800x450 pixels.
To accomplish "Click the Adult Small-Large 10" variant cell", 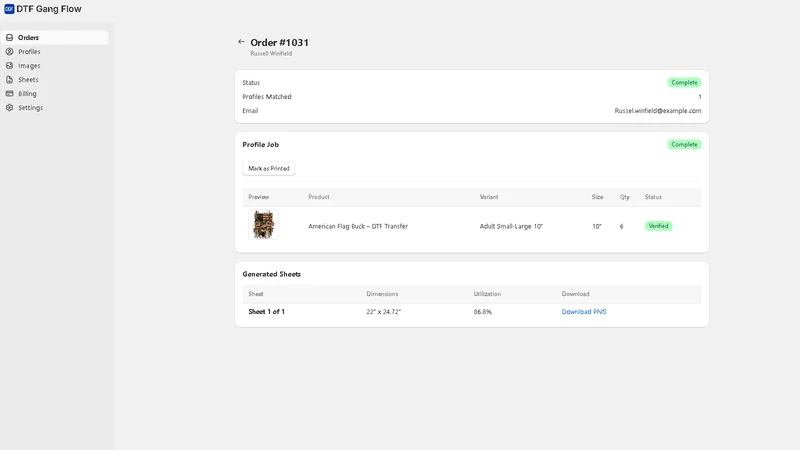I will click(511, 226).
